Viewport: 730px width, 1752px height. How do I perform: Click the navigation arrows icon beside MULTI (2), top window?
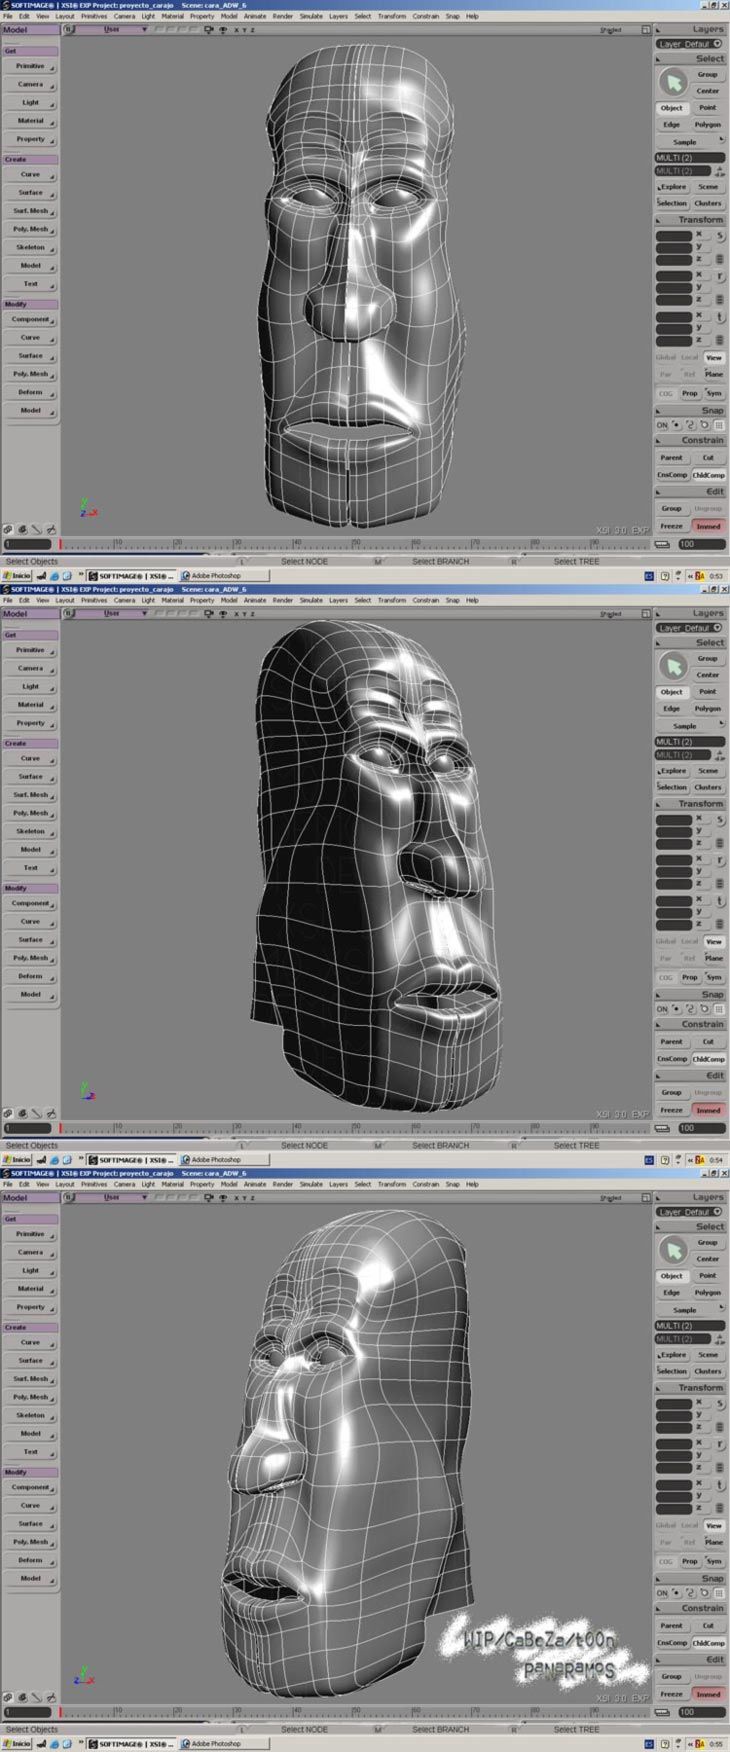719,172
